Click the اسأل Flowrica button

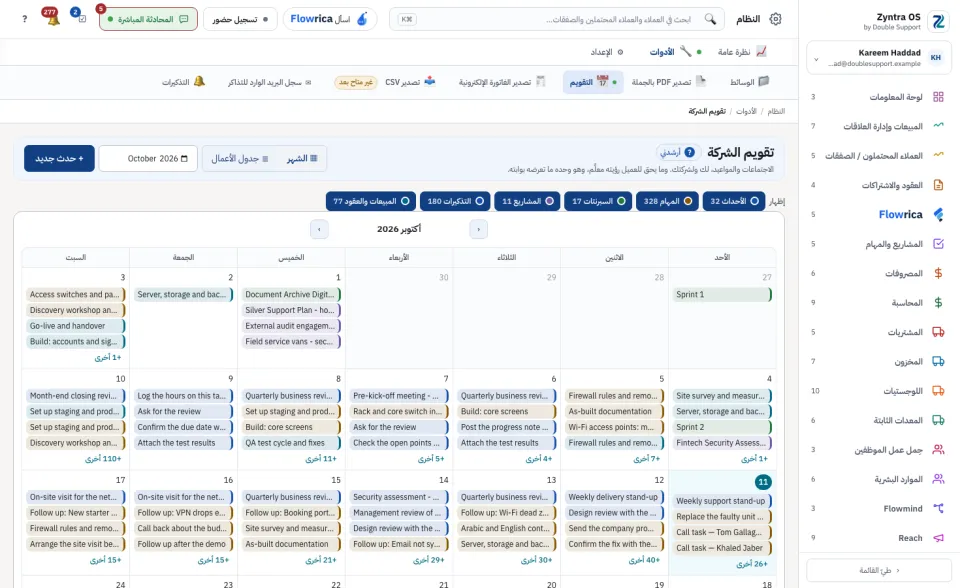(x=330, y=19)
